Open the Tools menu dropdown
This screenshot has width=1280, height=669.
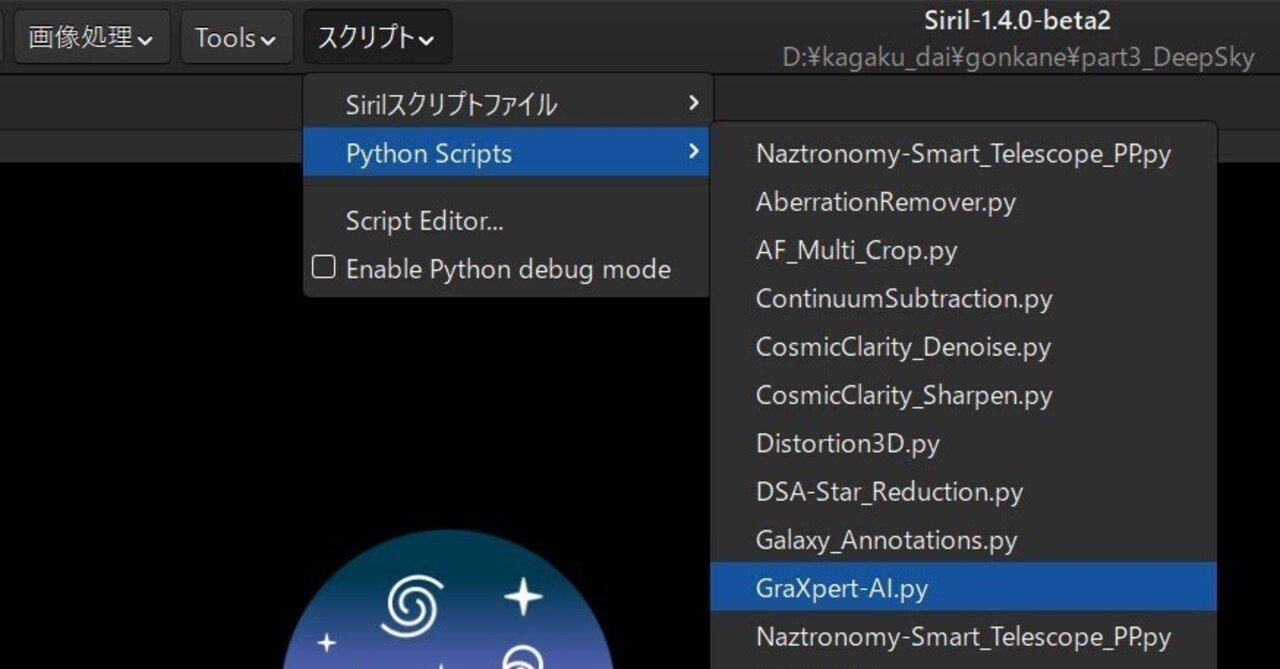(237, 36)
